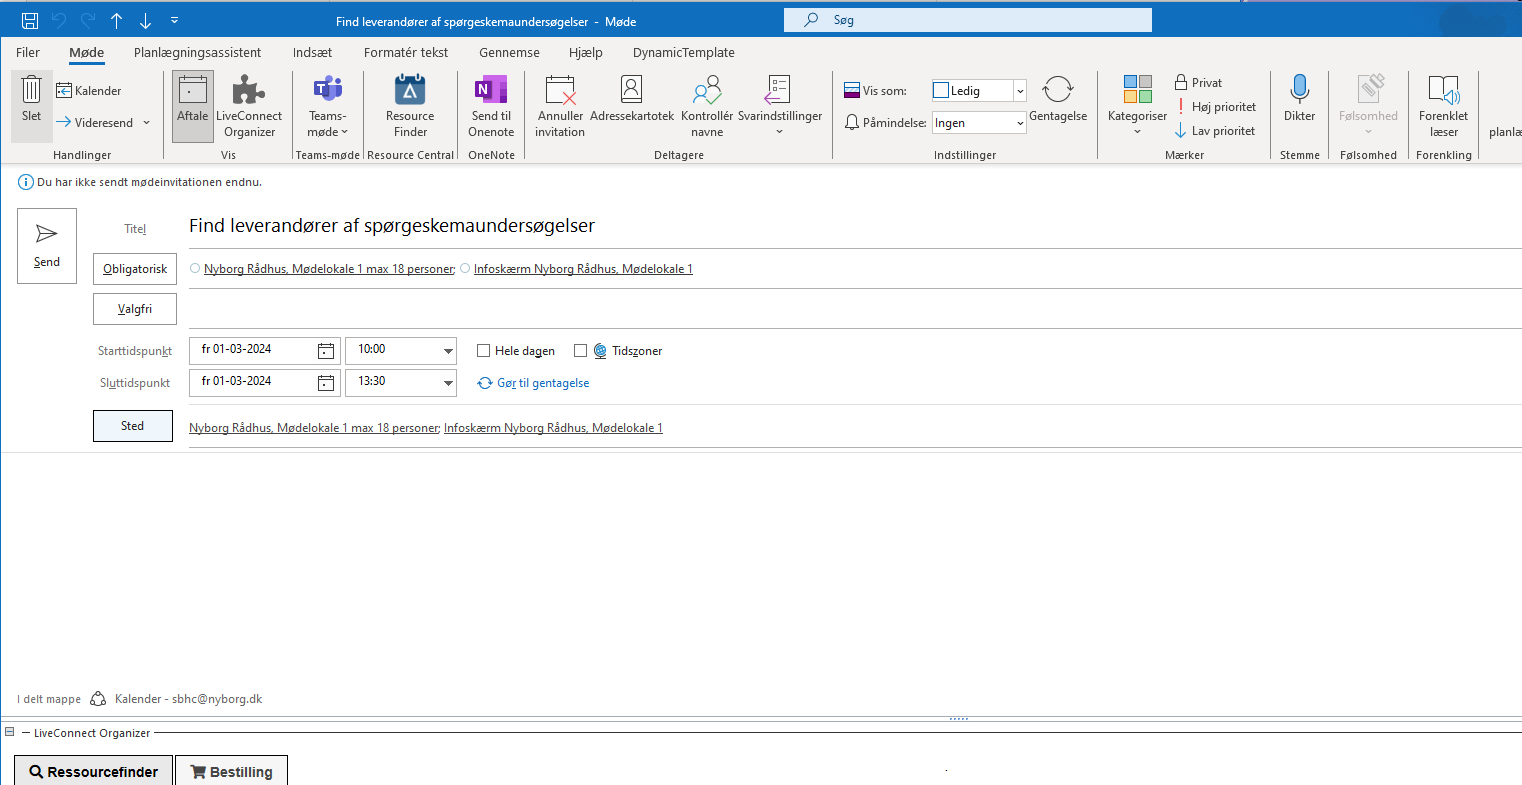Open the Indsæt ribbon tab
The width and height of the screenshot is (1522, 785).
coord(312,52)
